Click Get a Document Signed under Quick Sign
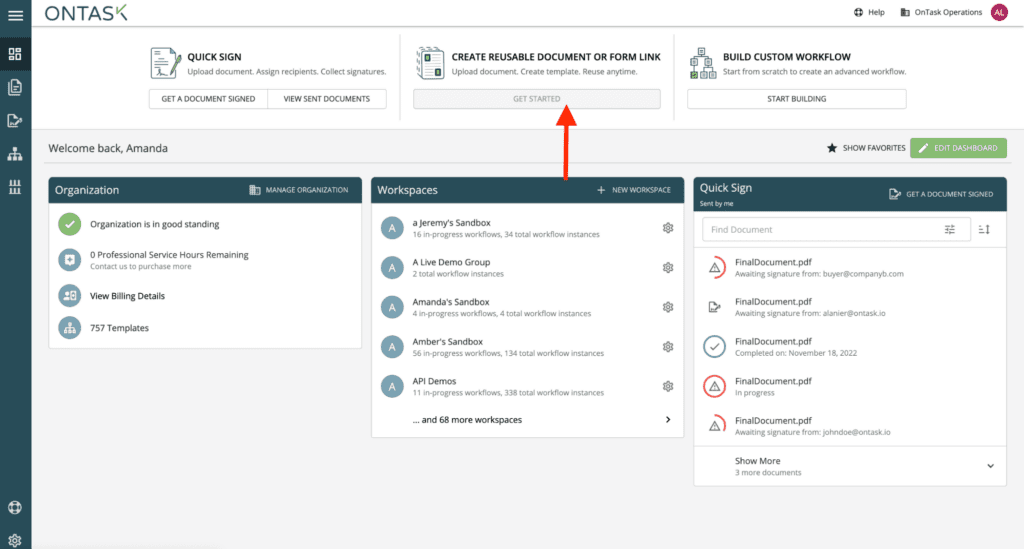This screenshot has width=1024, height=549. (208, 99)
